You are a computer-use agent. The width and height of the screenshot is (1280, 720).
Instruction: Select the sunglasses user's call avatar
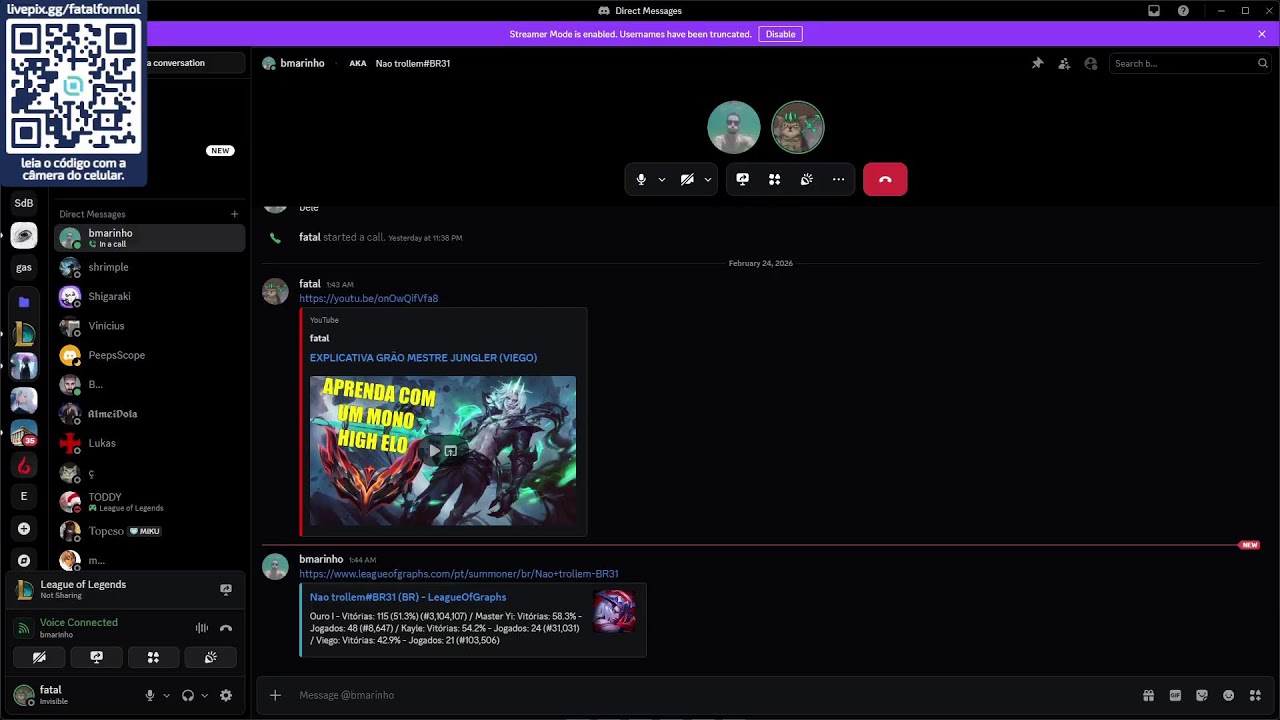tap(734, 127)
